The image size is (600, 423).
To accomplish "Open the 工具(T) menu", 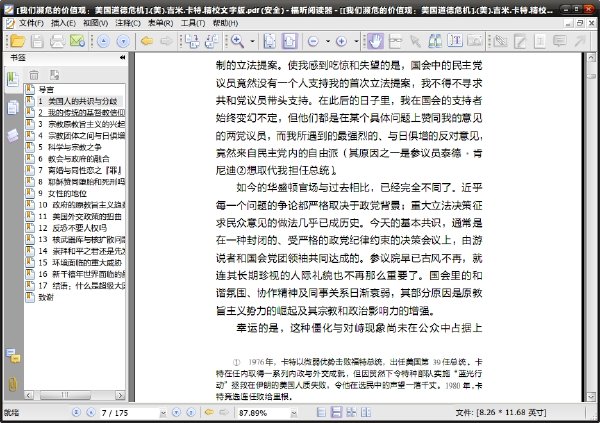I will click(193, 23).
